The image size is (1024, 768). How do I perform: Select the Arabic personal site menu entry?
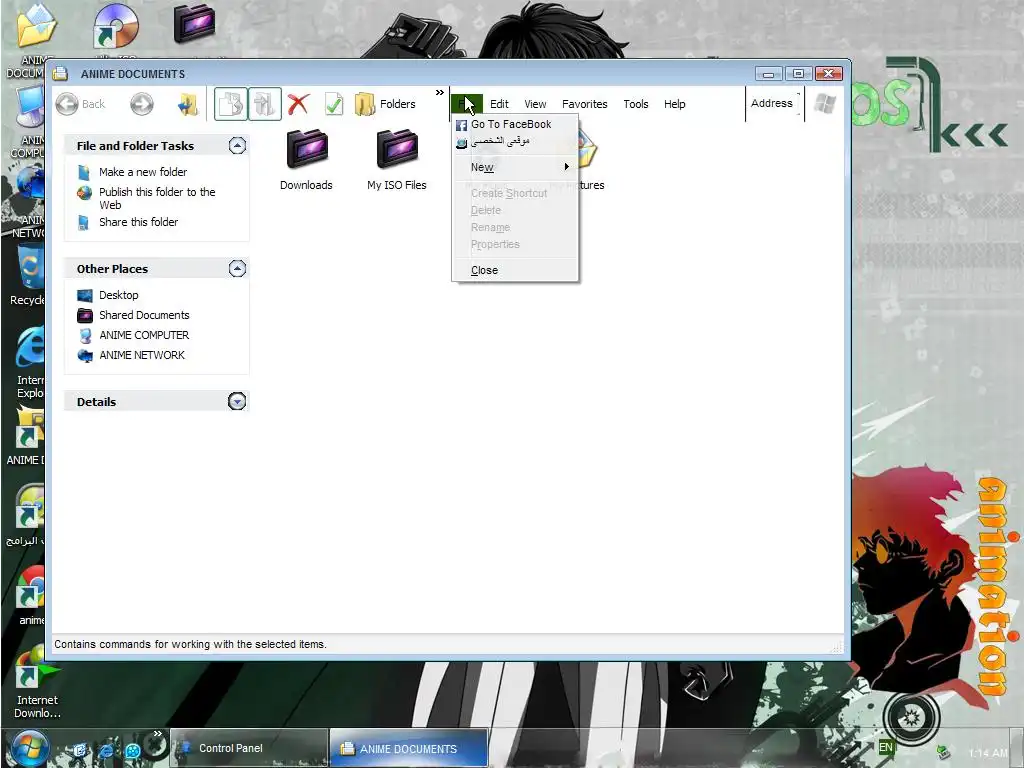click(x=515, y=141)
